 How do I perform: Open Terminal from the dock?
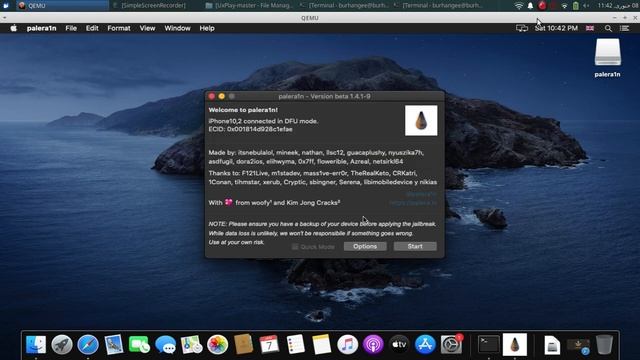click(489, 344)
